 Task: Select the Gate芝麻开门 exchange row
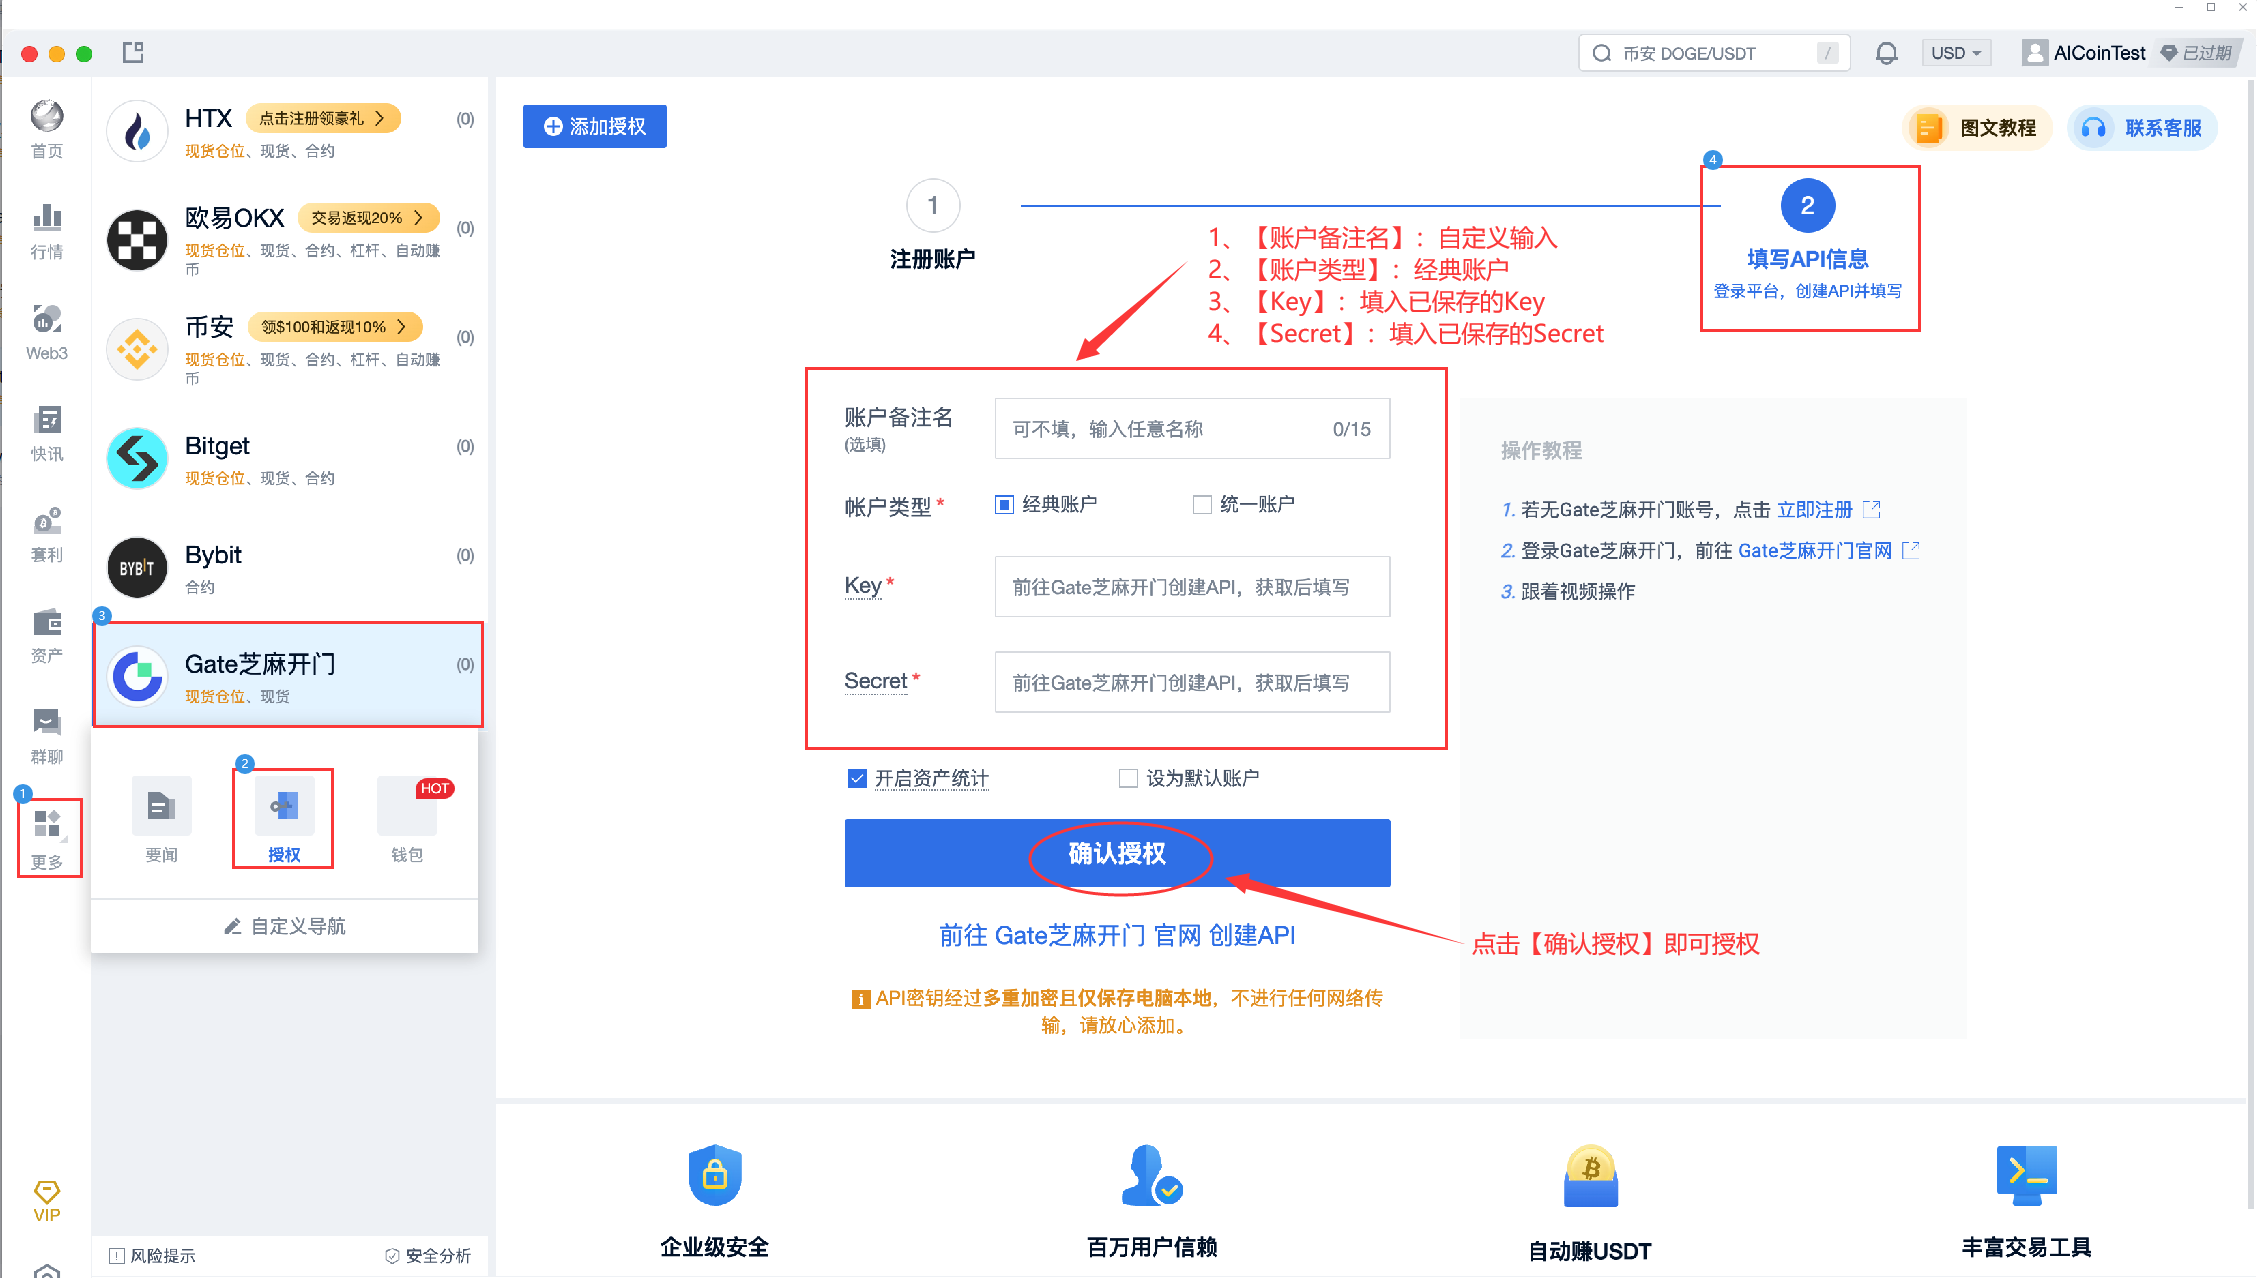pos(288,675)
